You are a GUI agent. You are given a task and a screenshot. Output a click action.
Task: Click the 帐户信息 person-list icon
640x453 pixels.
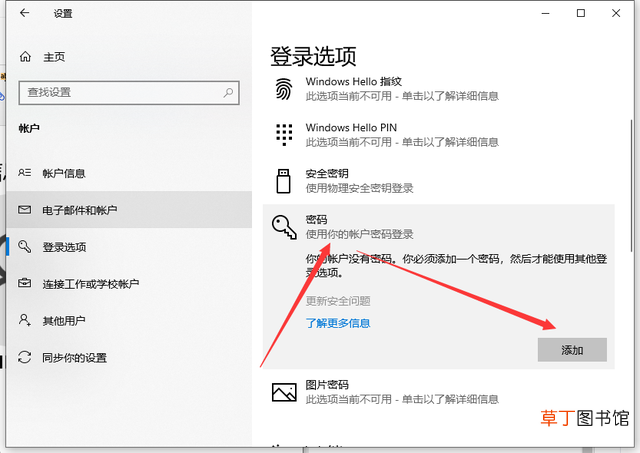pos(24,173)
